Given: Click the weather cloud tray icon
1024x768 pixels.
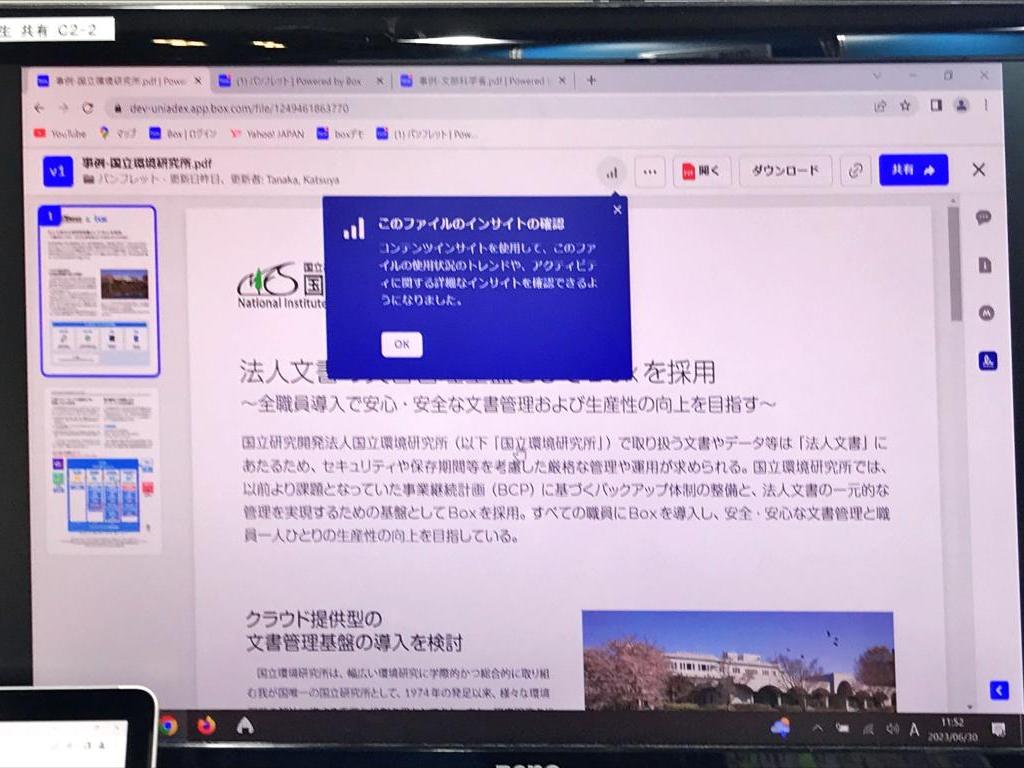Looking at the screenshot, I should tap(780, 727).
